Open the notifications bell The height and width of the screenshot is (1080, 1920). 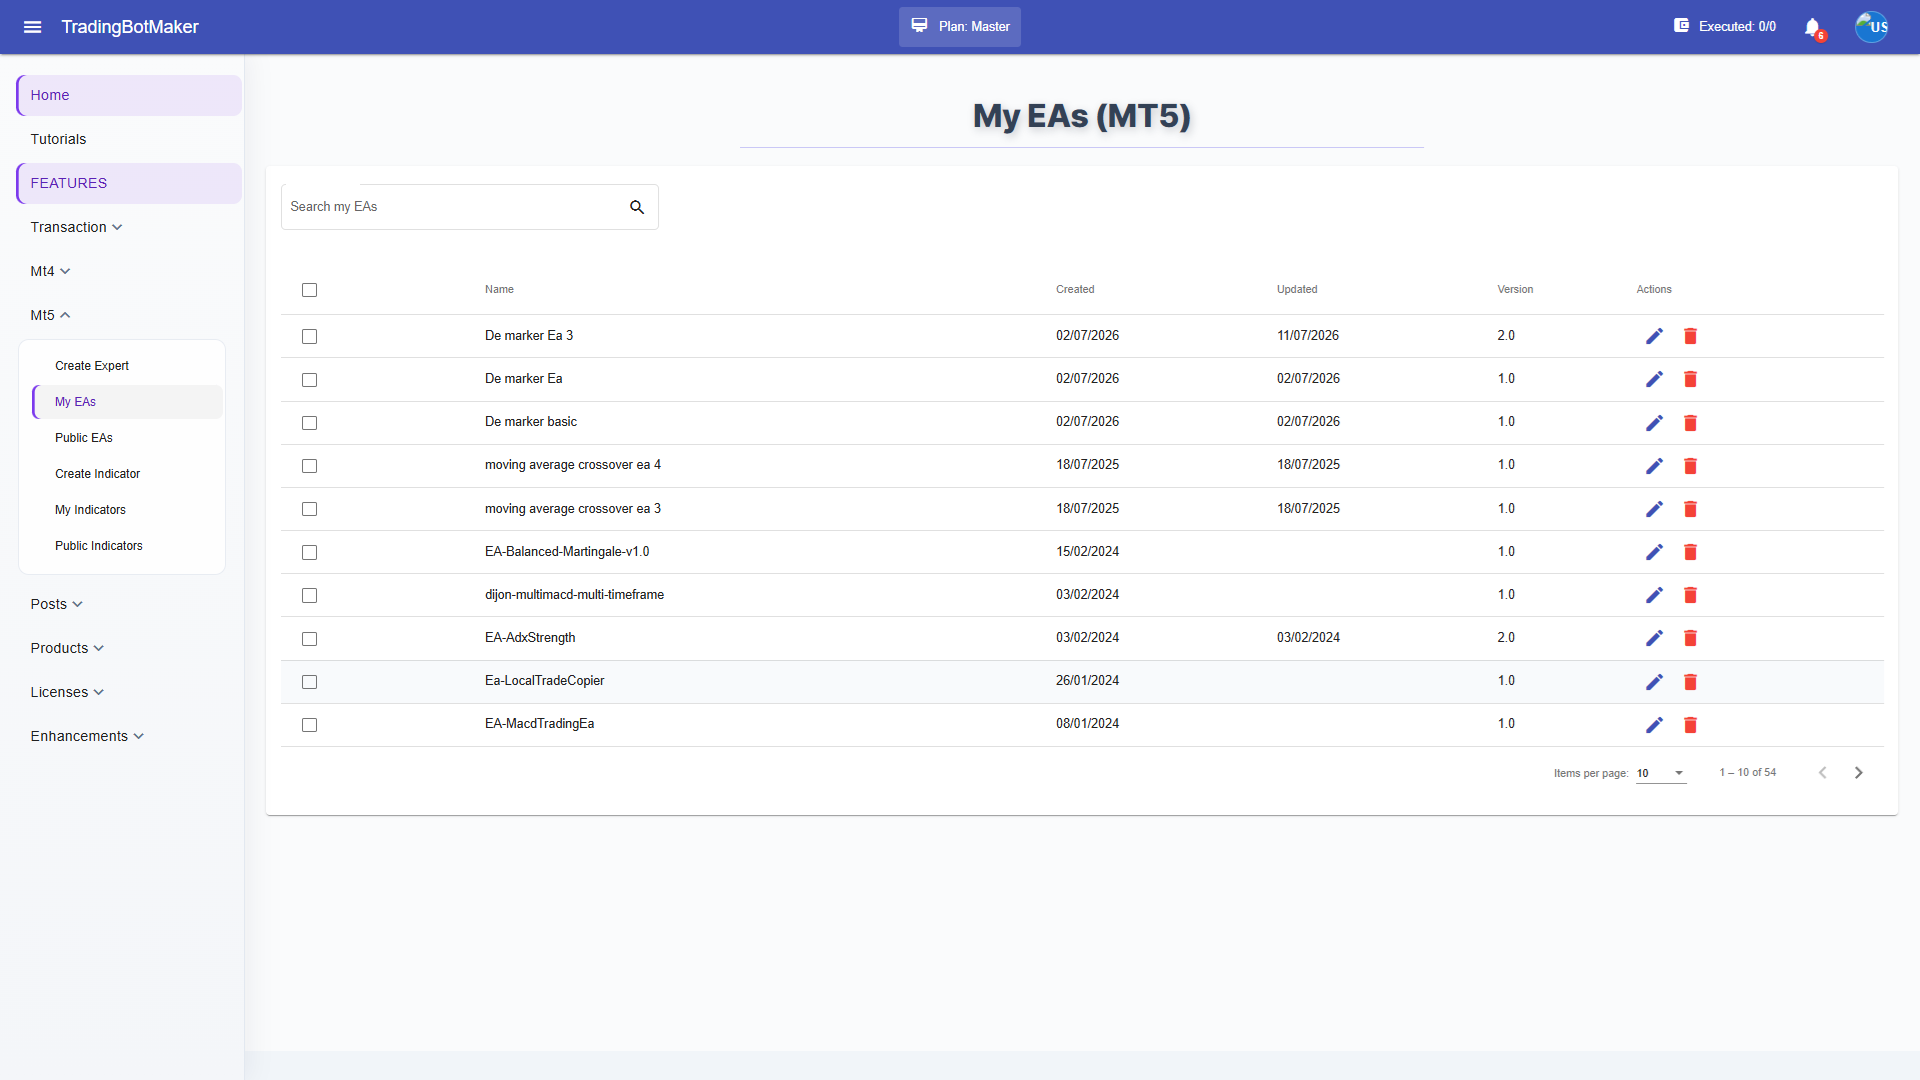pyautogui.click(x=1813, y=27)
